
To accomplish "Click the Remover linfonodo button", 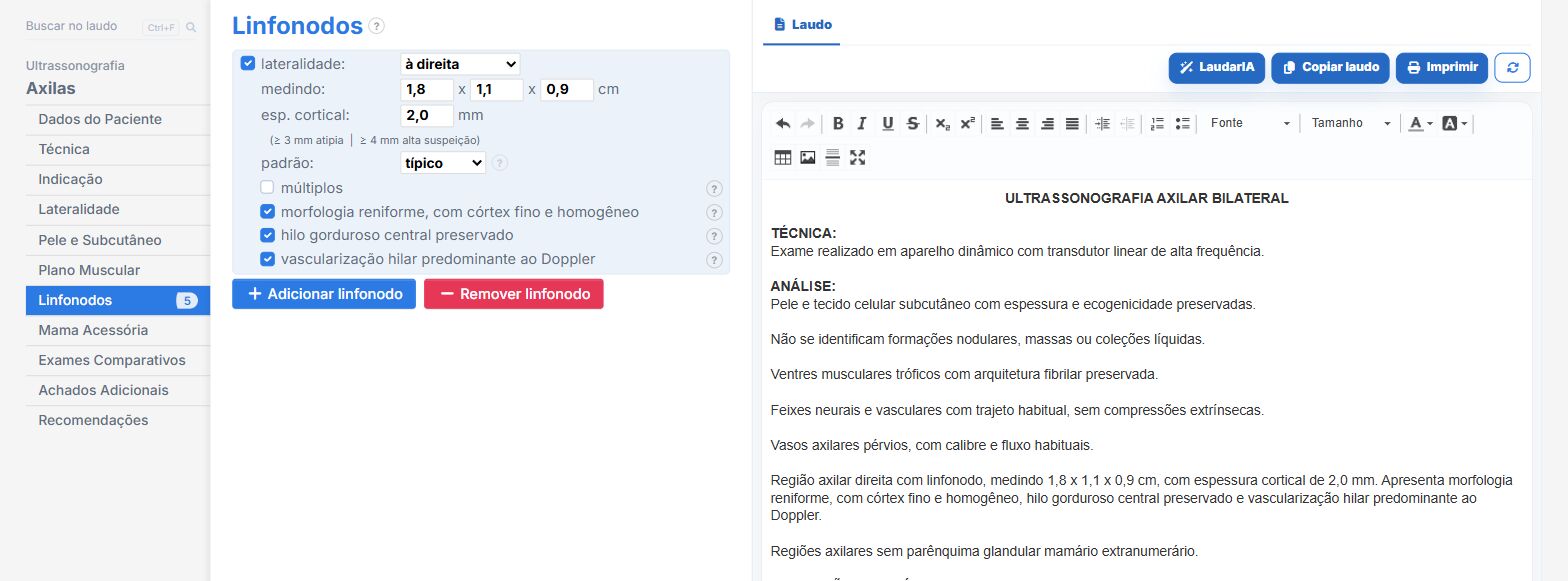I will pyautogui.click(x=514, y=294).
